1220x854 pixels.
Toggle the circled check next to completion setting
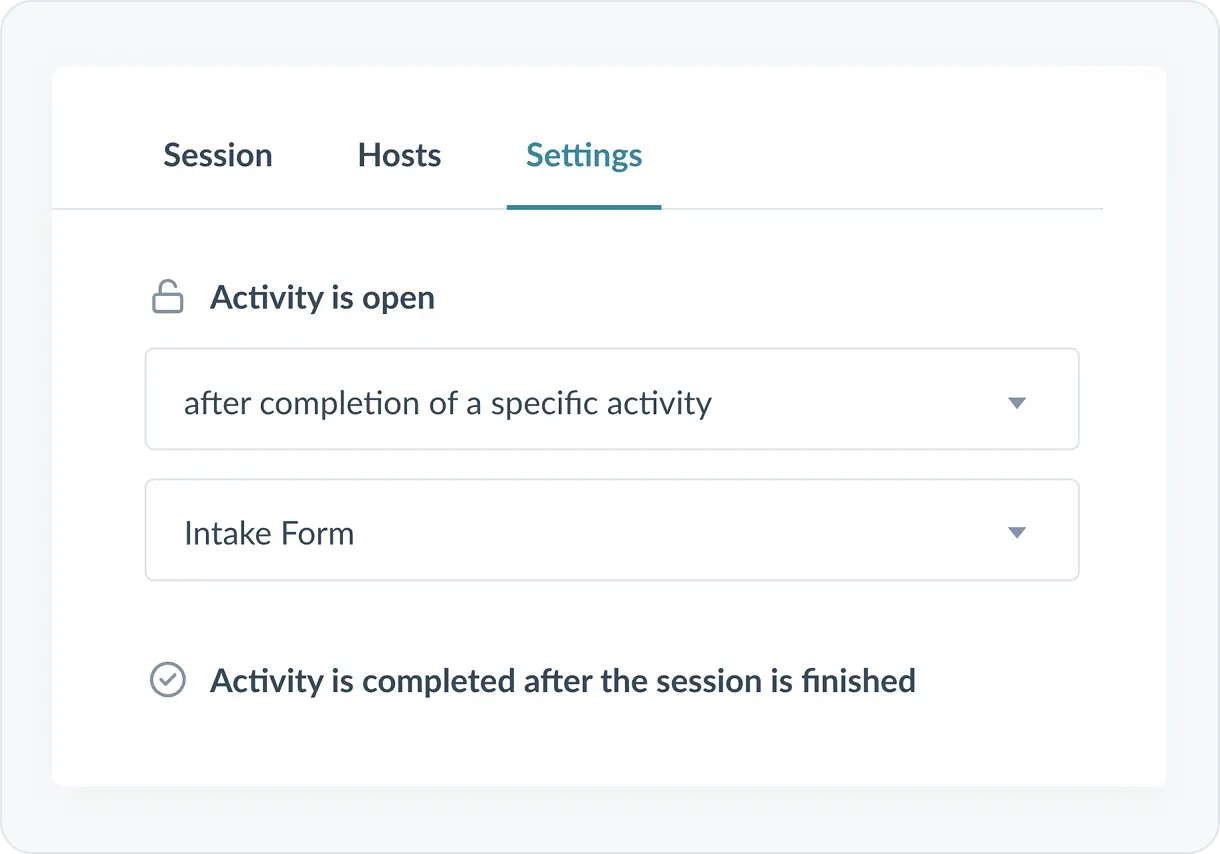[167, 681]
